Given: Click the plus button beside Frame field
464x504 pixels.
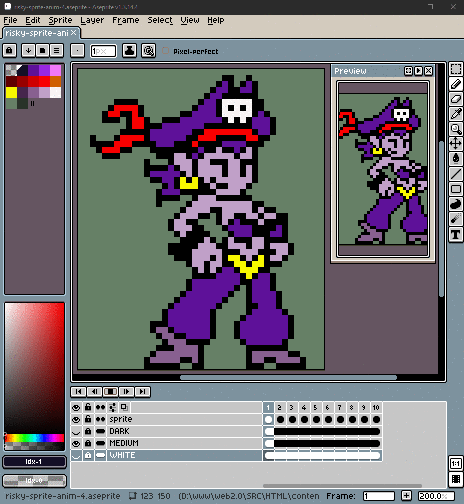Looking at the screenshot, I should click(x=406, y=496).
